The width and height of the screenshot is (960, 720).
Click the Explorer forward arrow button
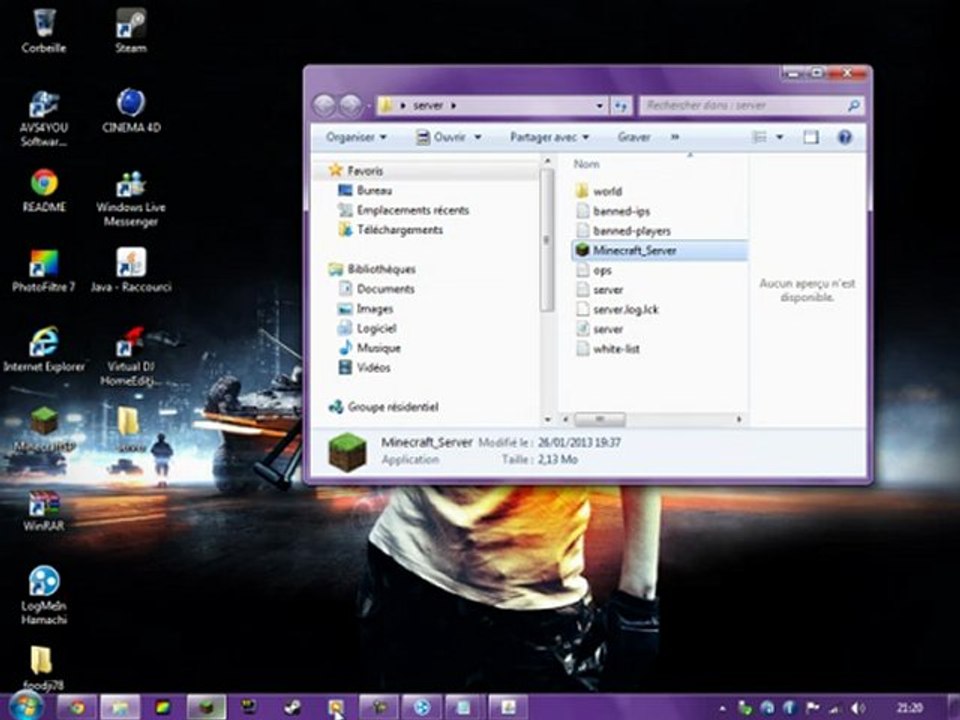pos(350,105)
